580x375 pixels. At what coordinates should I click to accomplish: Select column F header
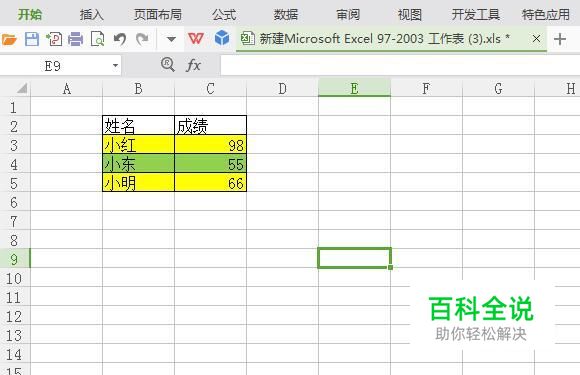coord(426,89)
